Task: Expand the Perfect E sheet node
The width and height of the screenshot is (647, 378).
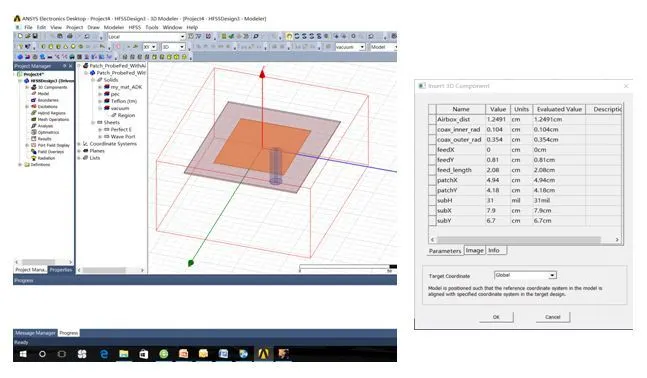Action: pyautogui.click(x=100, y=130)
